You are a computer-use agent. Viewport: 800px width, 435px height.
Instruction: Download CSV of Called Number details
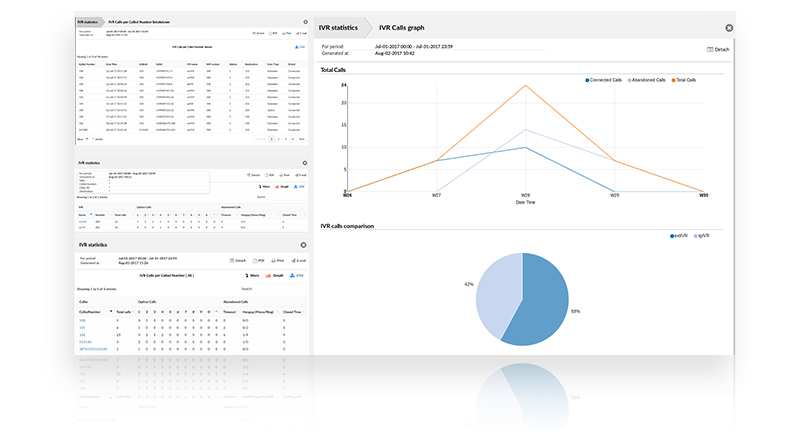(300, 47)
